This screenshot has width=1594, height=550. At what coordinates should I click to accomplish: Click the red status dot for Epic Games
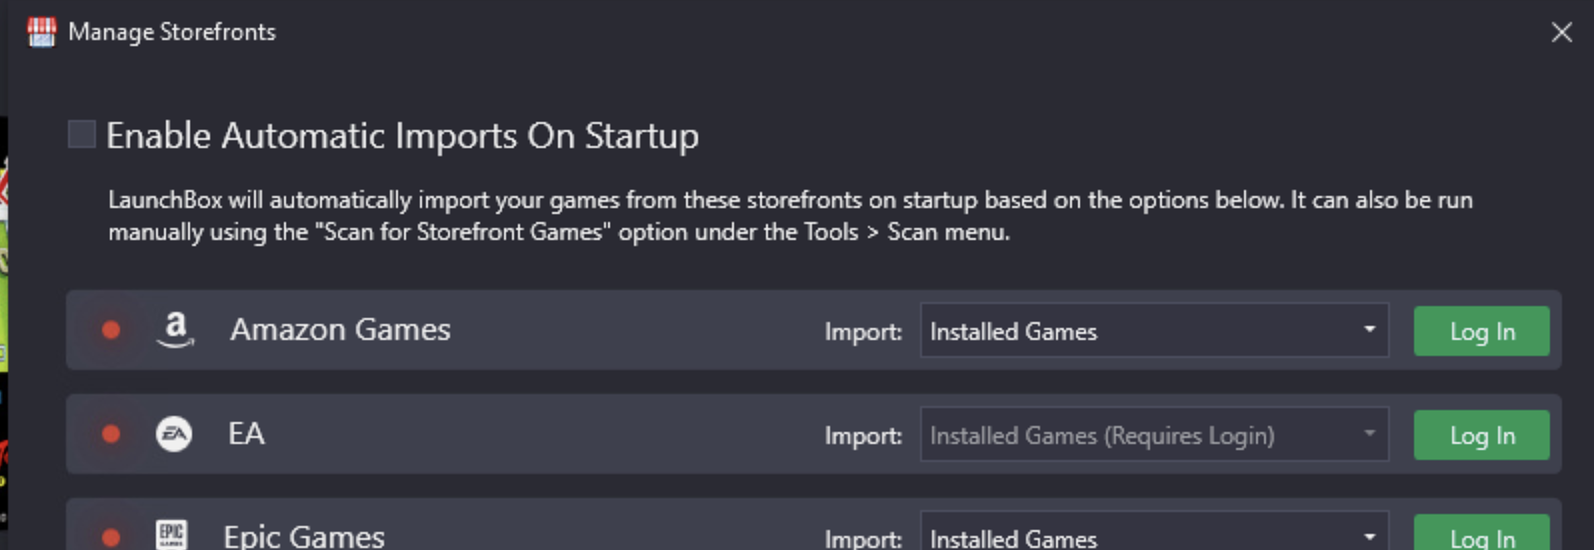click(111, 538)
